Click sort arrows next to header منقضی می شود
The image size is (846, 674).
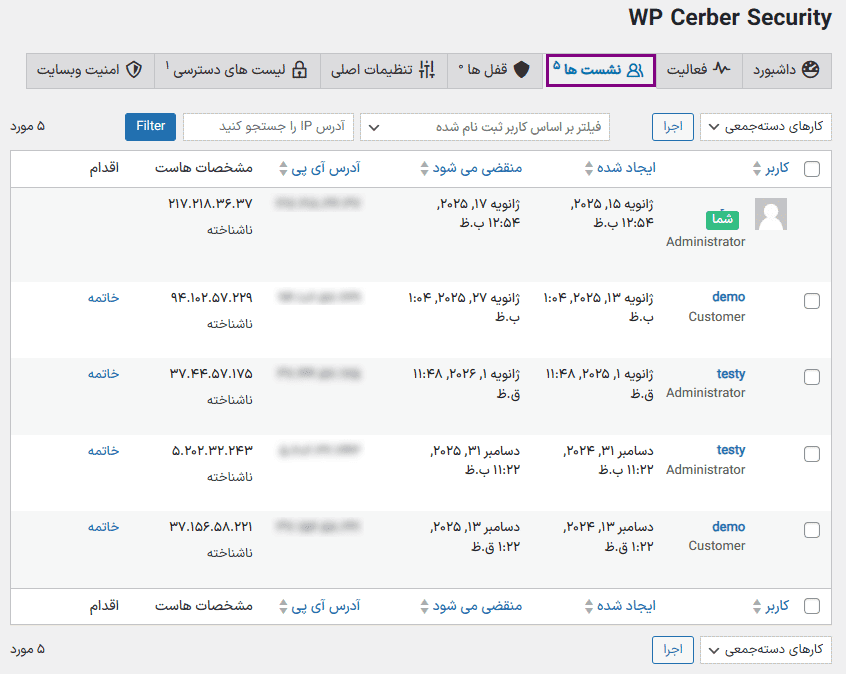click(x=424, y=168)
